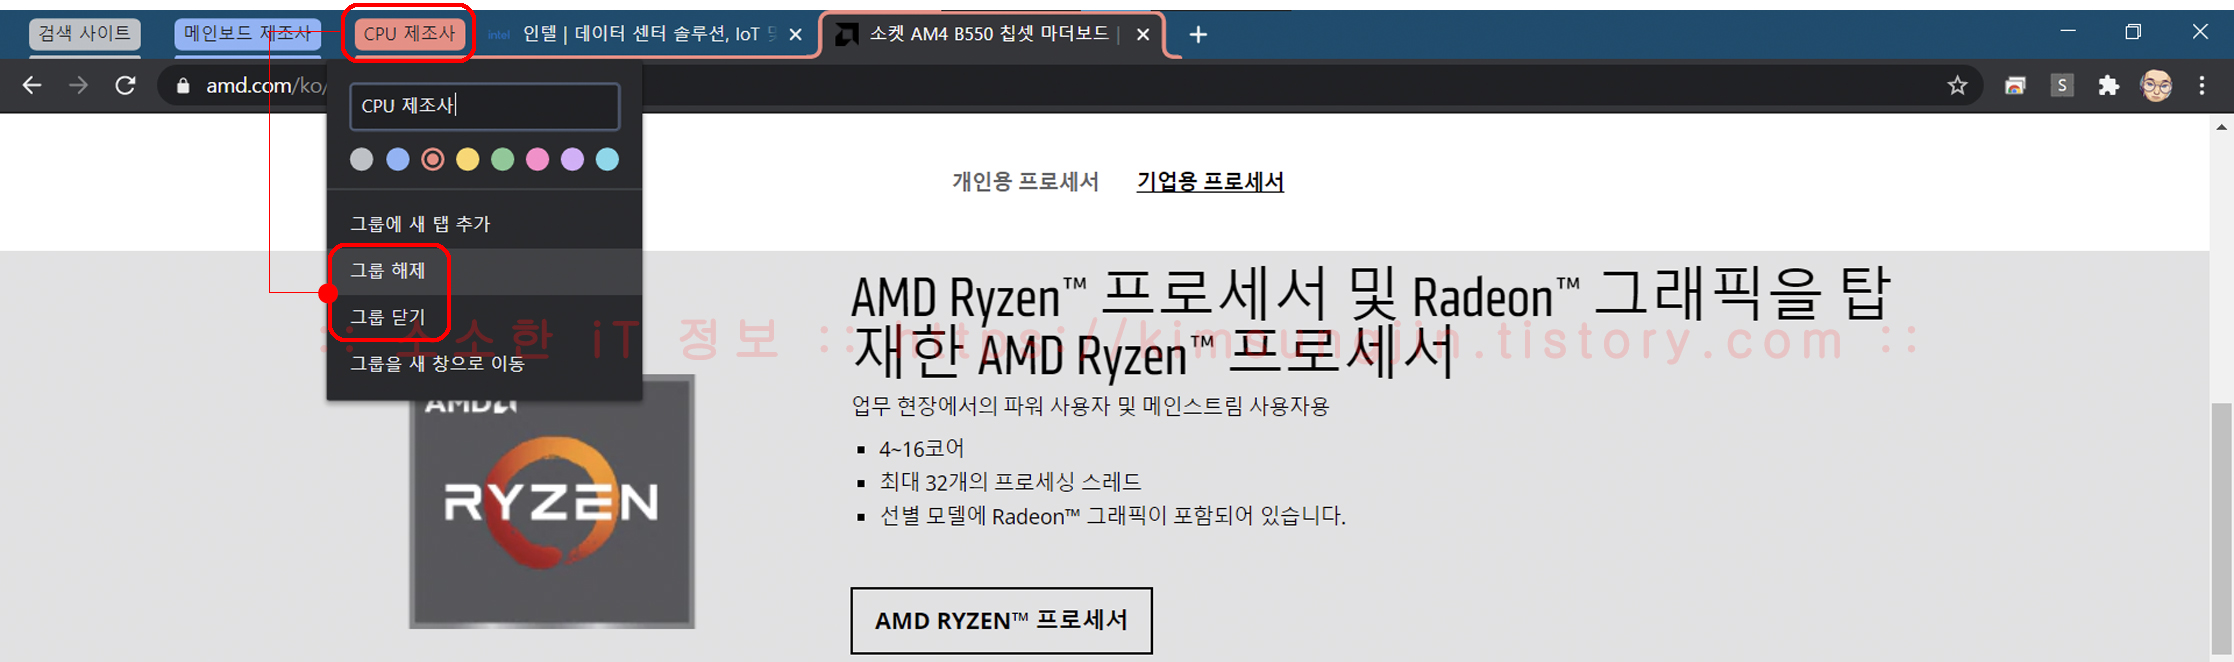Image resolution: width=2234 pixels, height=662 pixels.
Task: Click the address bar URL amd.com
Action: point(265,86)
